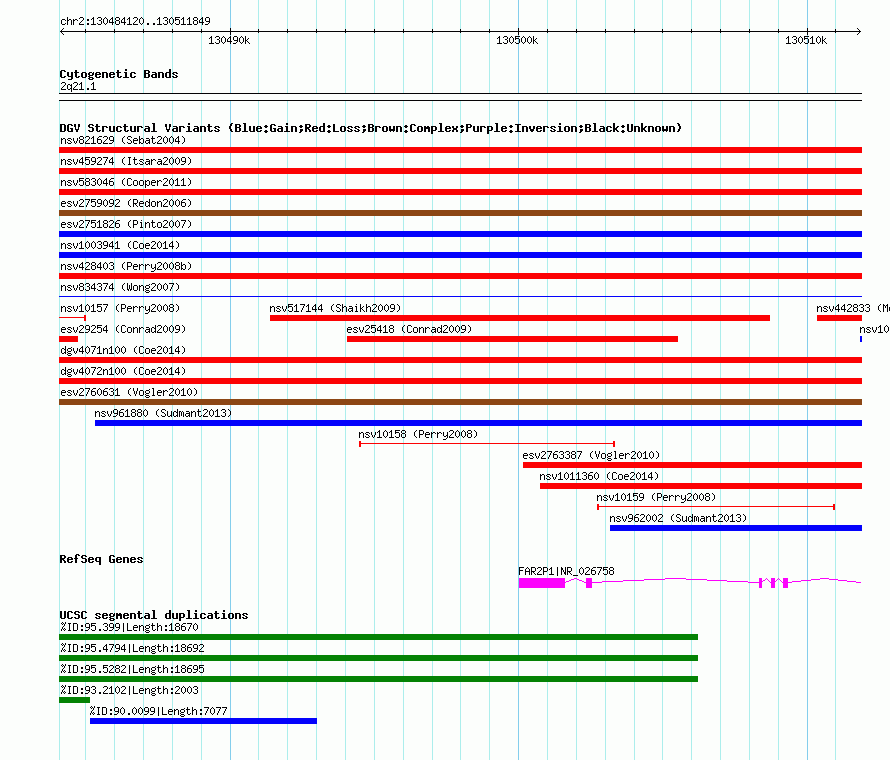The height and width of the screenshot is (760, 890).
Task: Click the right arrow of the ruler
Action: [x=859, y=31]
